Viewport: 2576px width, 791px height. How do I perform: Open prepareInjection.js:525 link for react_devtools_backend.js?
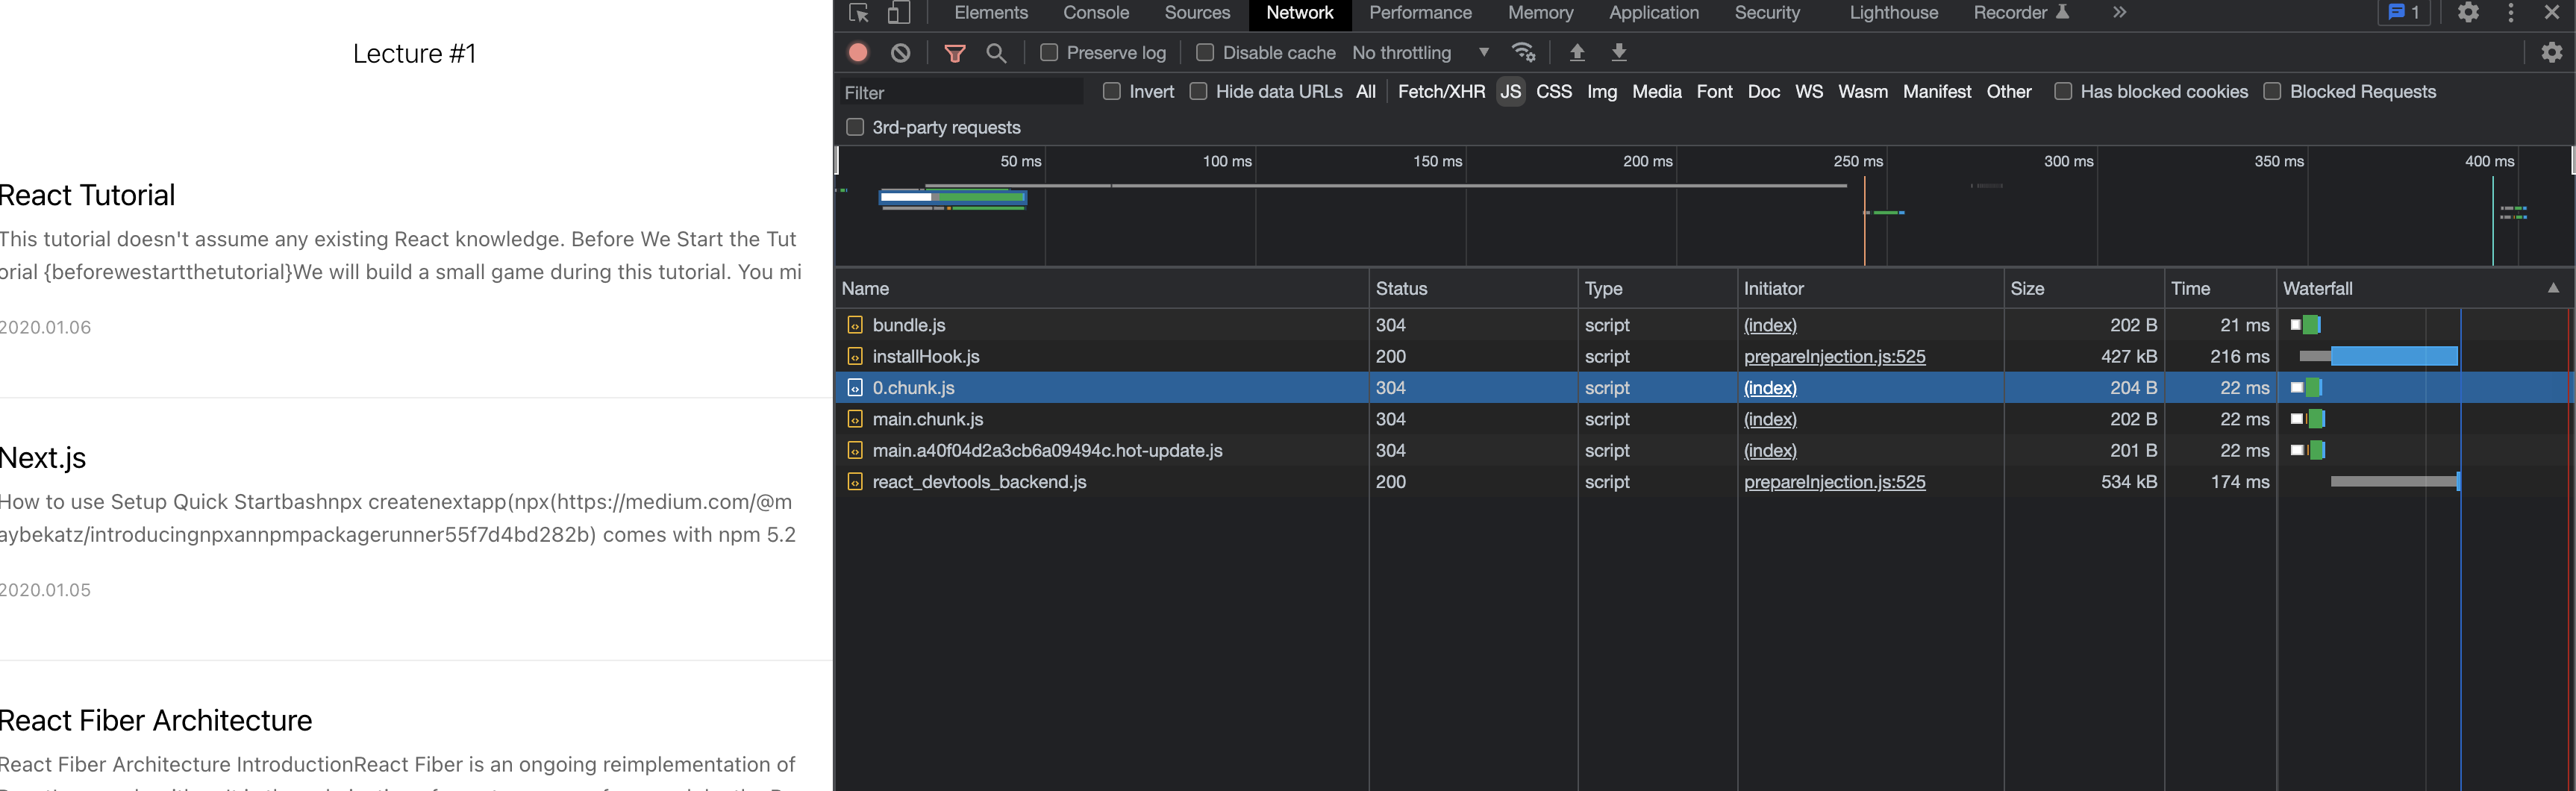[1834, 482]
